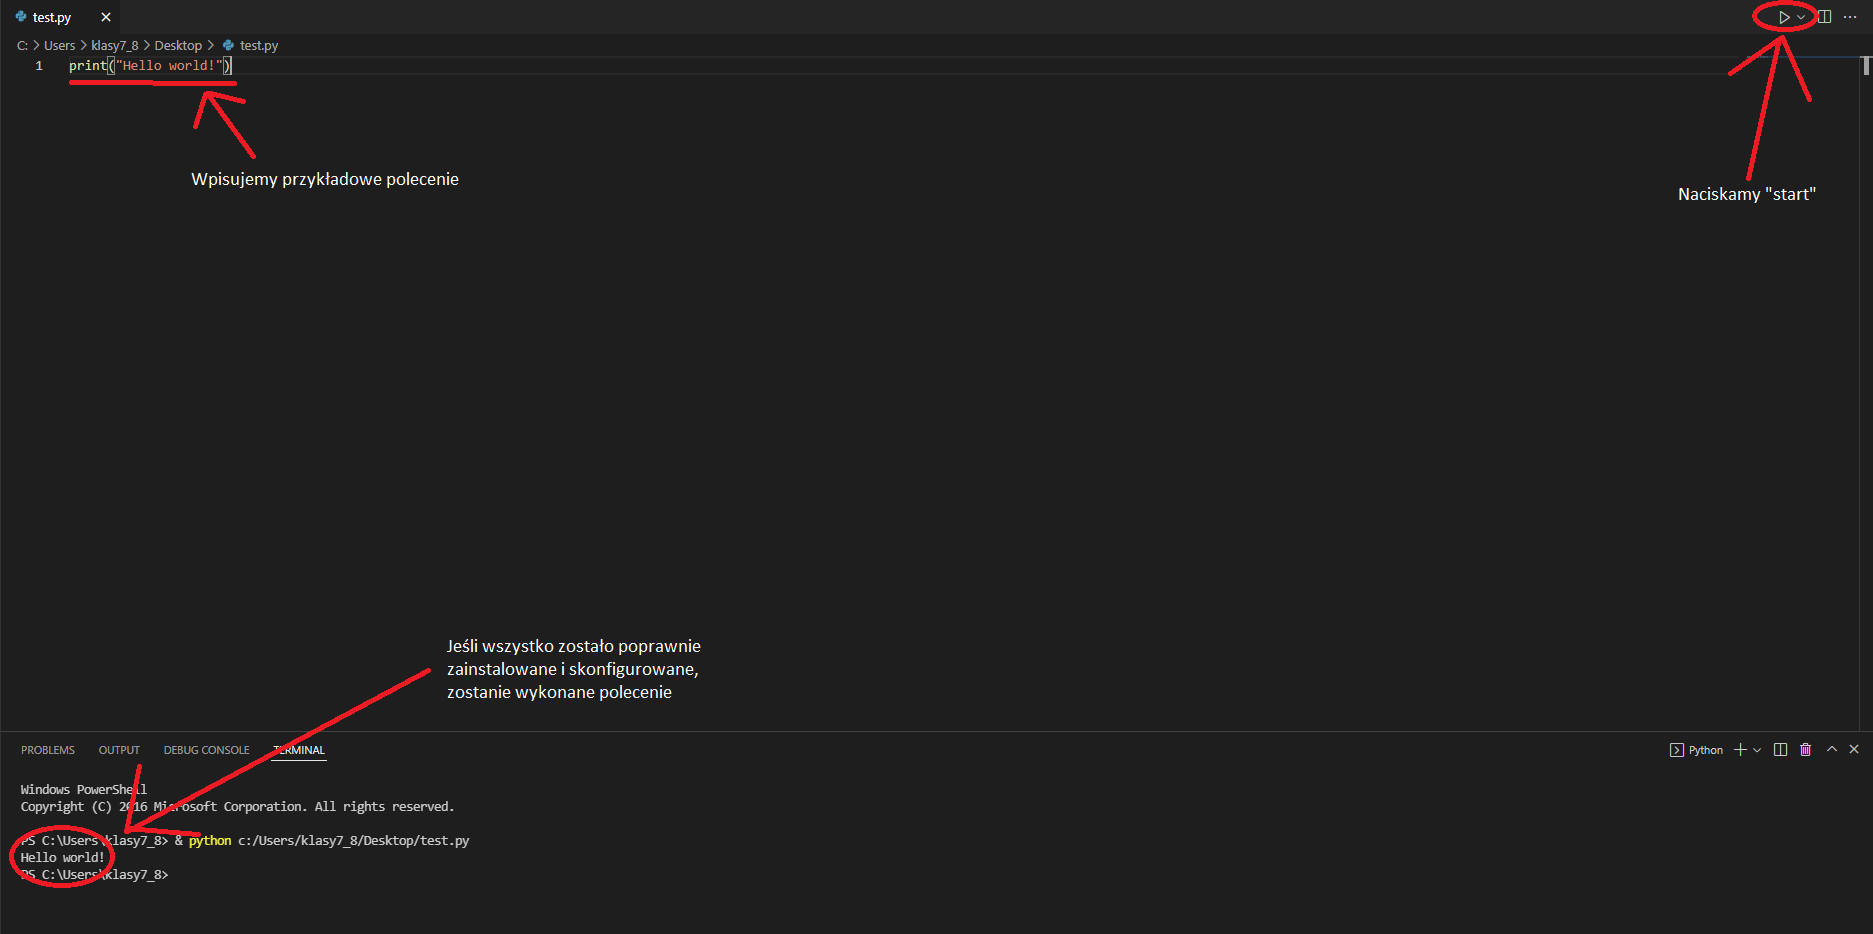Open the run options dropdown arrow
The height and width of the screenshot is (934, 1873).
[x=1801, y=17]
